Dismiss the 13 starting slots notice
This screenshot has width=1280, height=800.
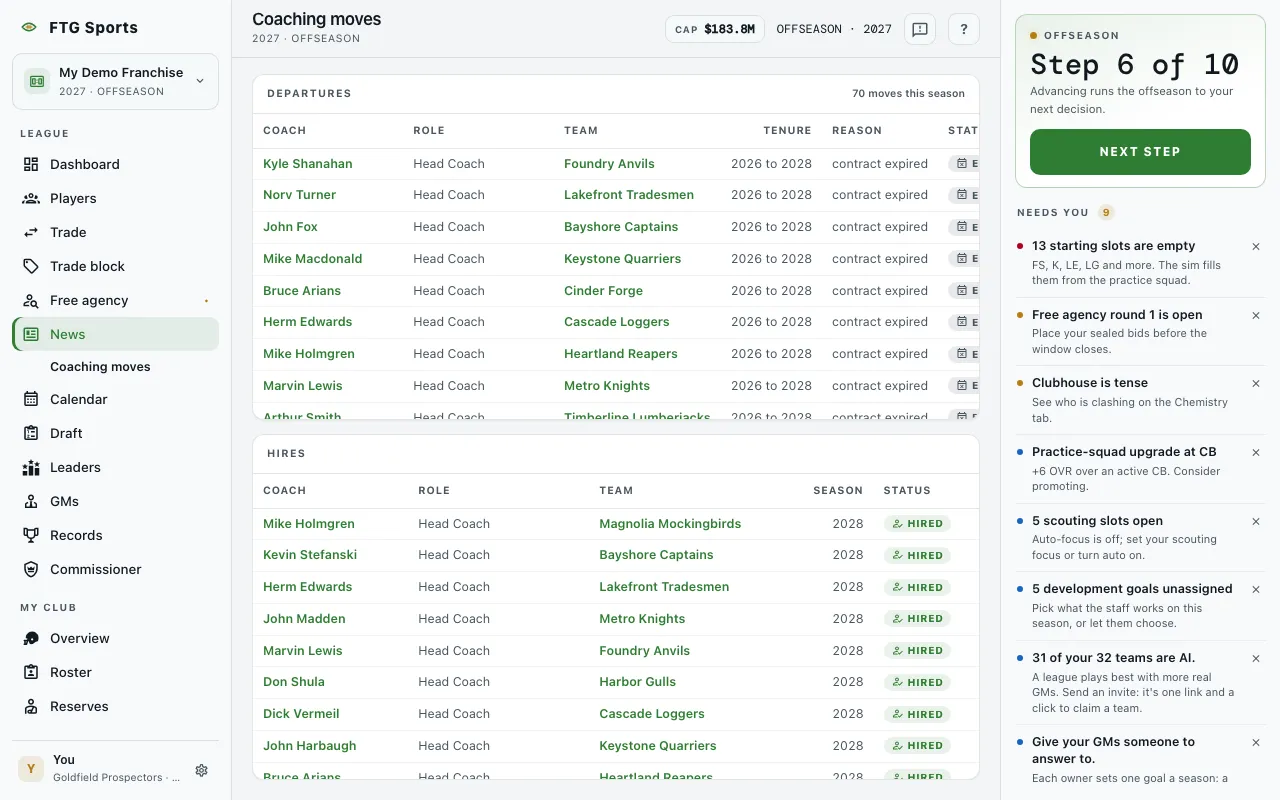(x=1256, y=246)
